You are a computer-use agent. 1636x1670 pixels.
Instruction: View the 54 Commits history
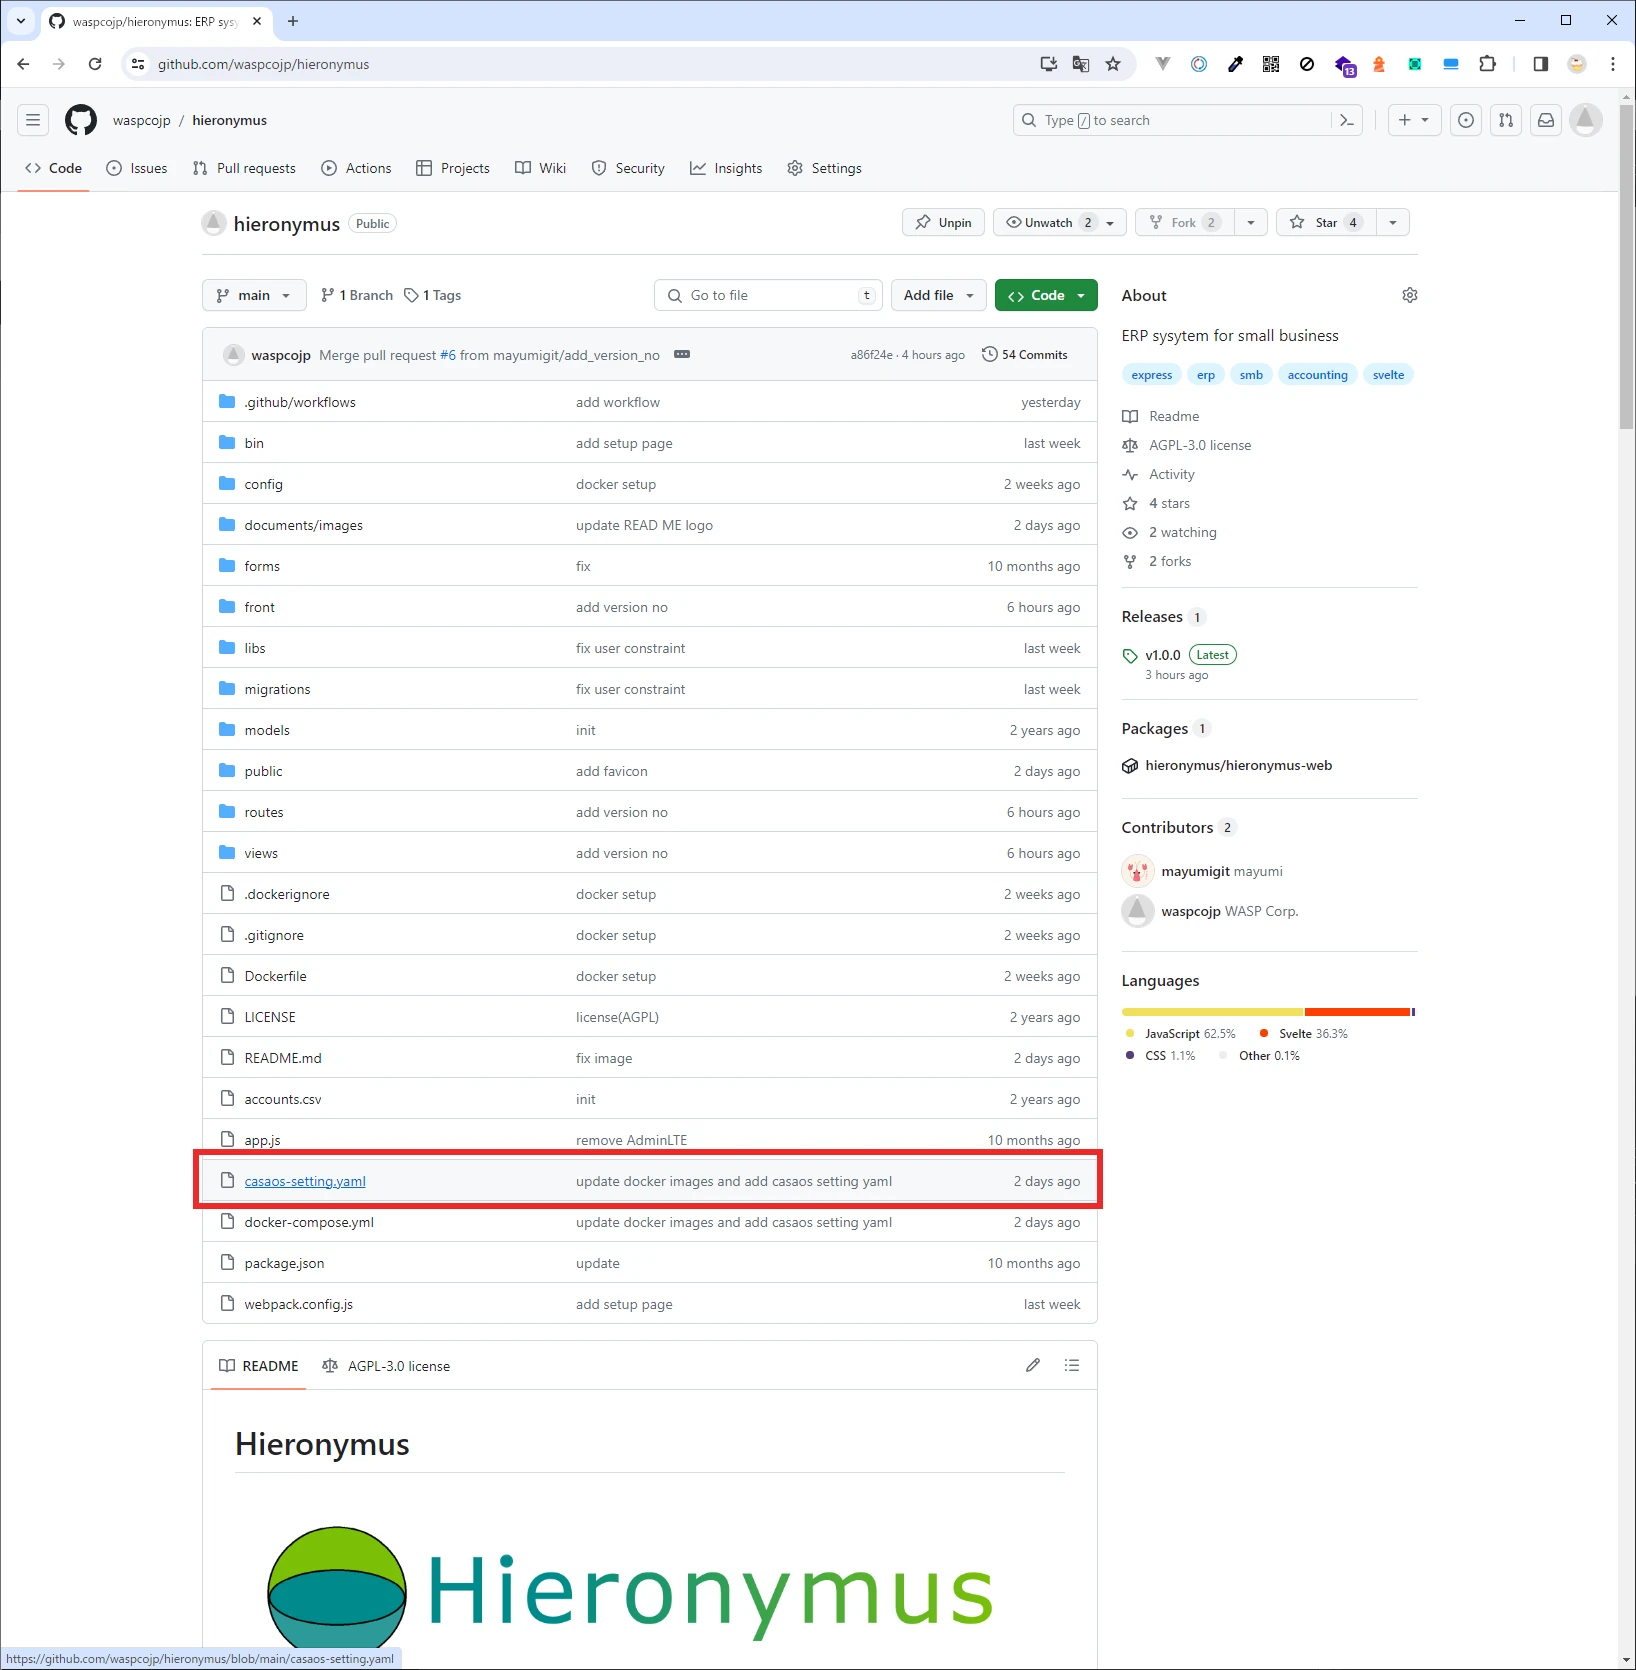point(1025,354)
